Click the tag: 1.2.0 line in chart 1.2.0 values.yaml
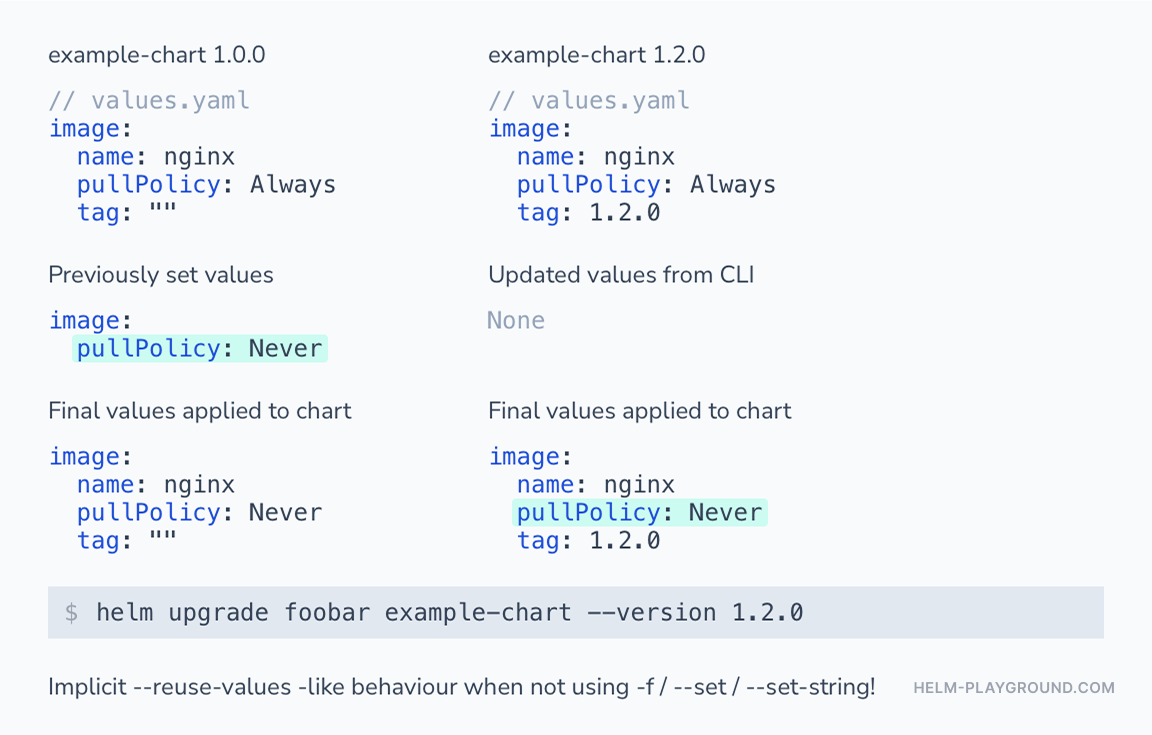Image resolution: width=1152 pixels, height=735 pixels. click(588, 212)
